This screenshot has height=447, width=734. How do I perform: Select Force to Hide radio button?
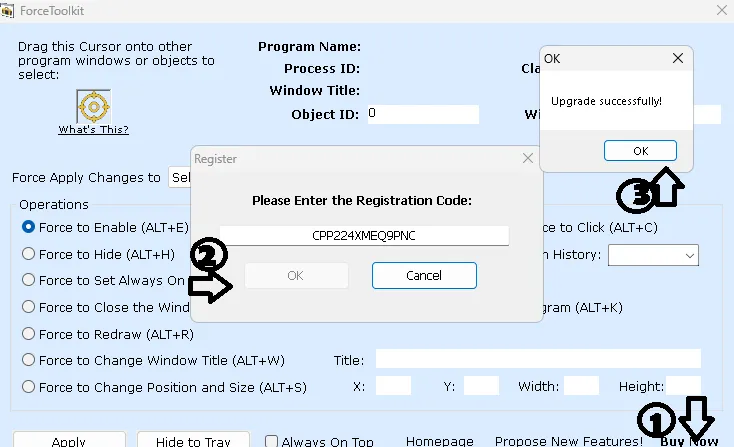28,254
